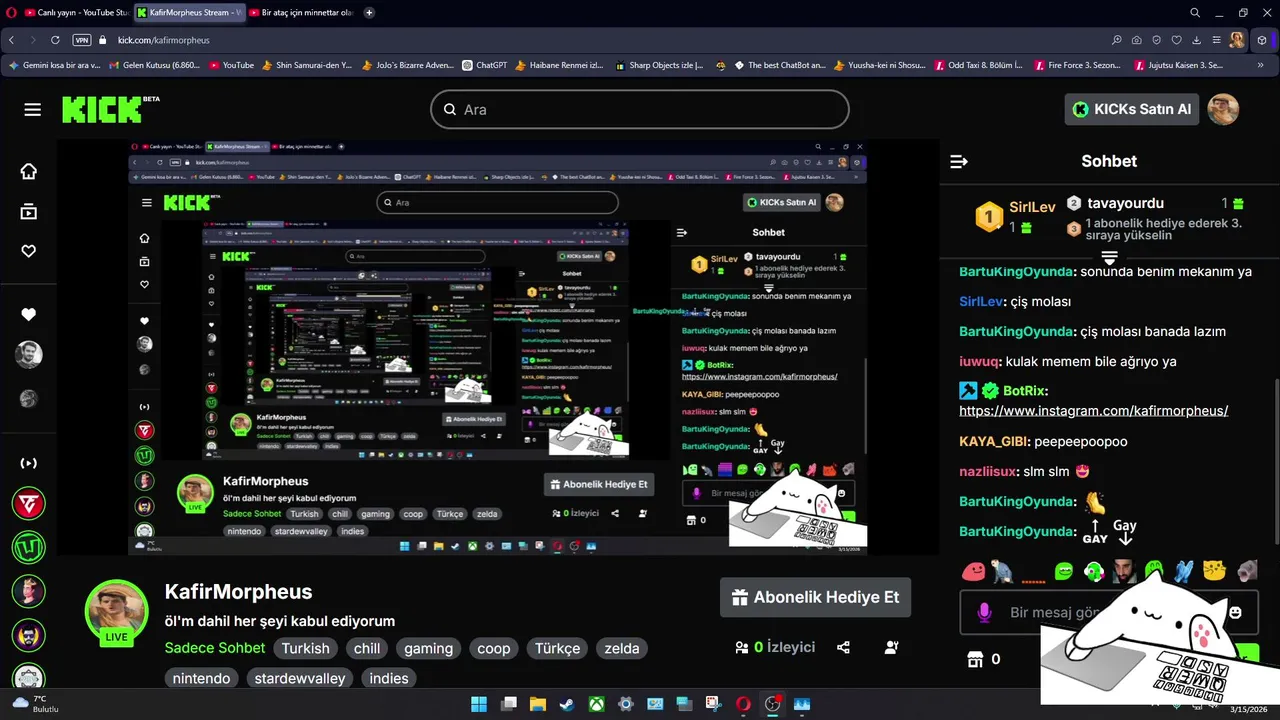
Task: Select the chill tag
Action: [x=367, y=648]
